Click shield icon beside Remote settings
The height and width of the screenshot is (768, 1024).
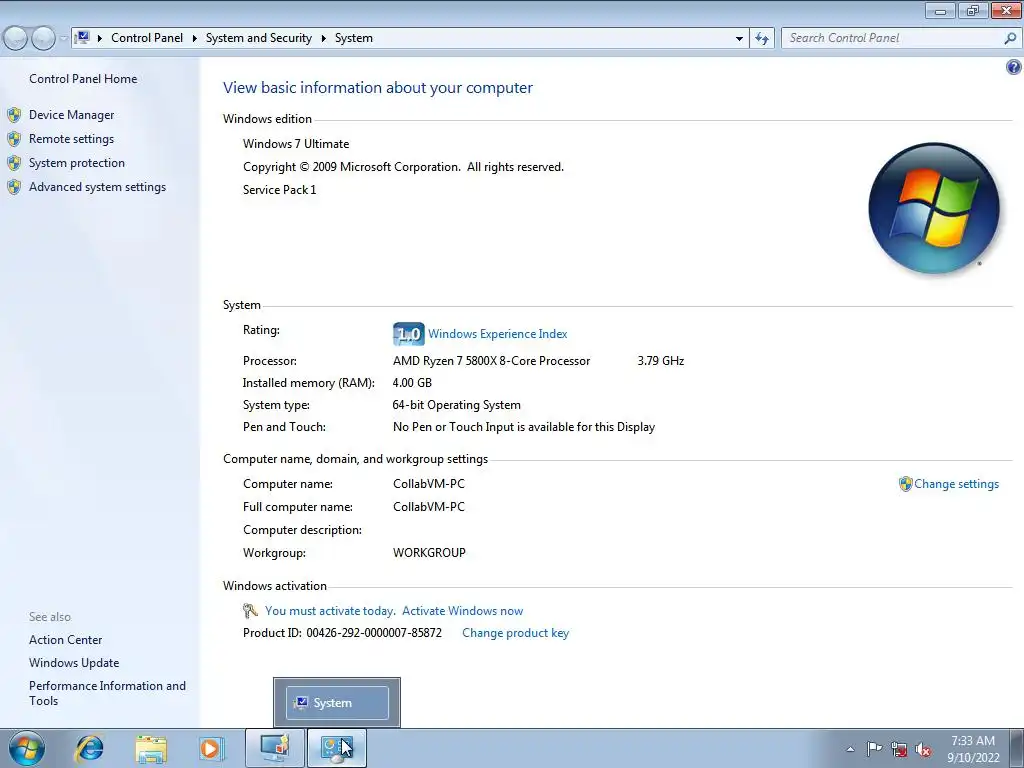coord(14,139)
